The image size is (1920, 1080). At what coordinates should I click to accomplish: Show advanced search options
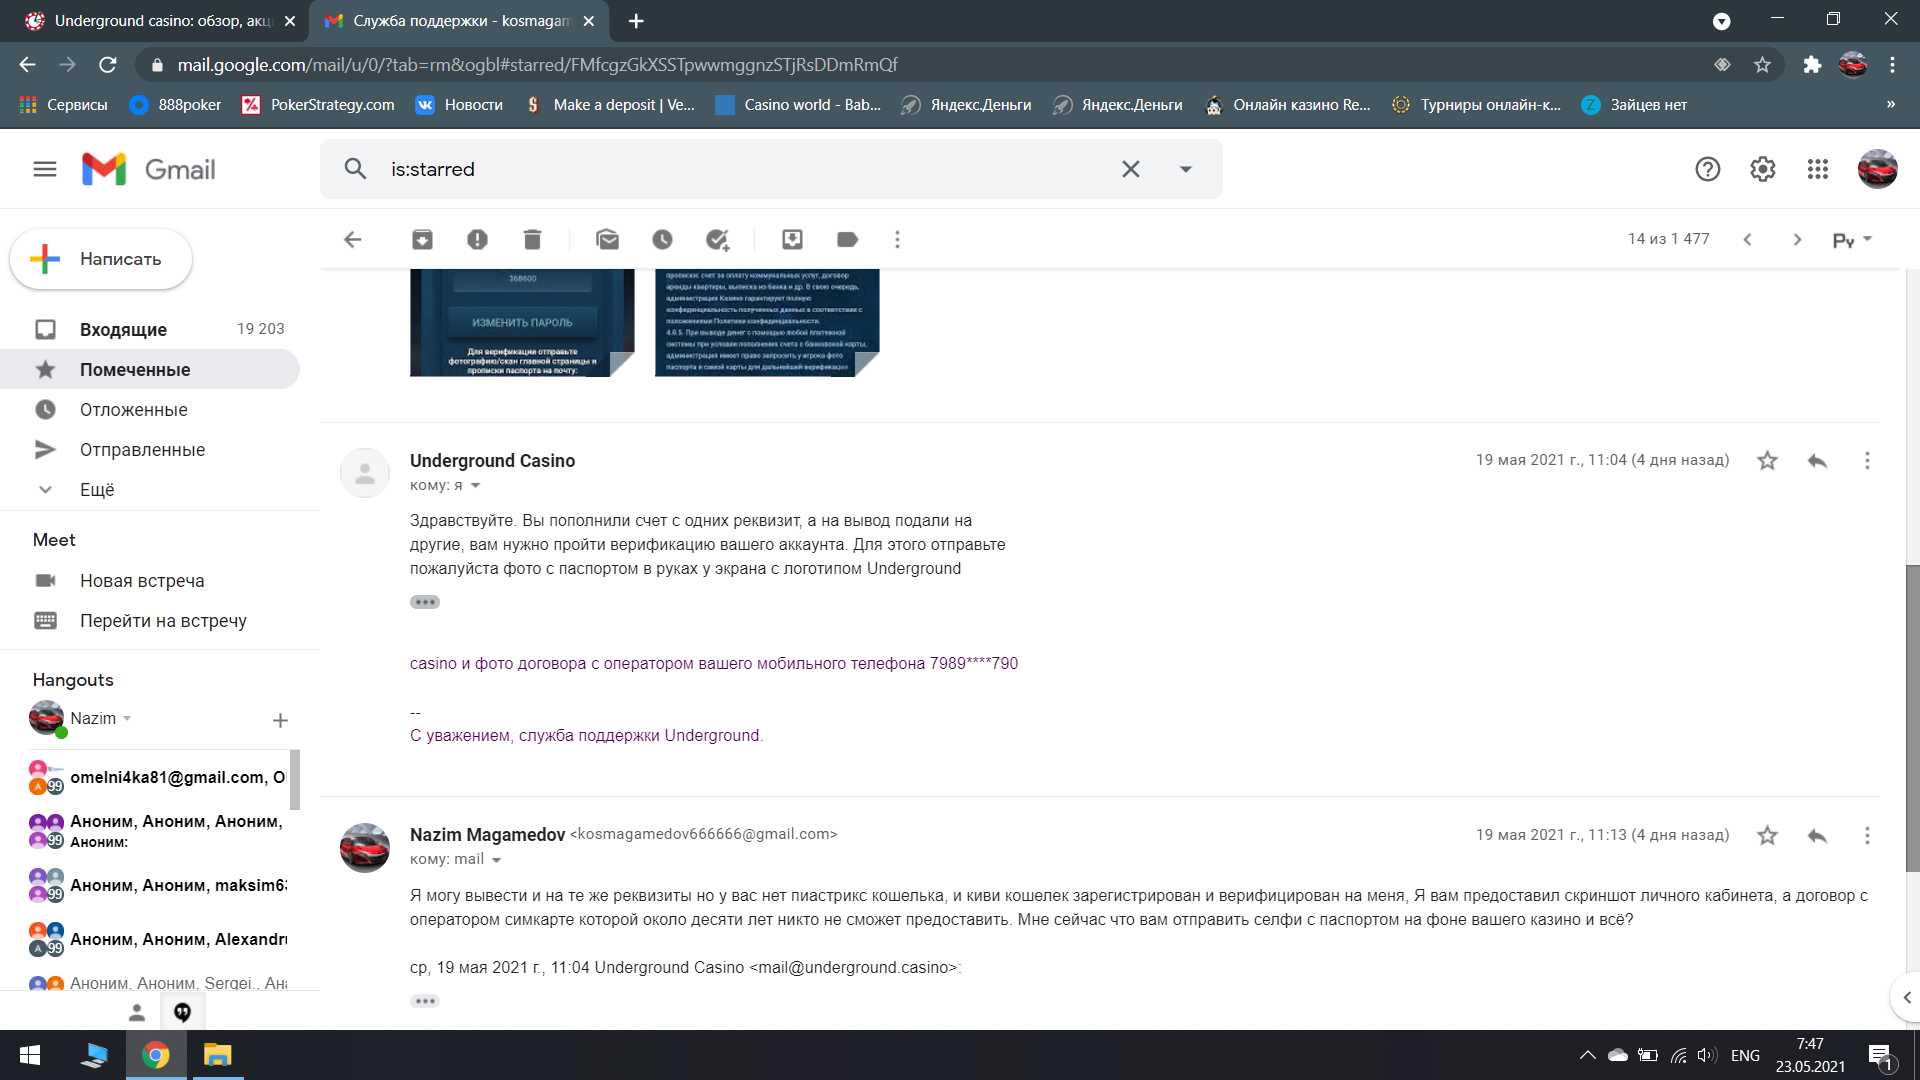tap(1186, 169)
